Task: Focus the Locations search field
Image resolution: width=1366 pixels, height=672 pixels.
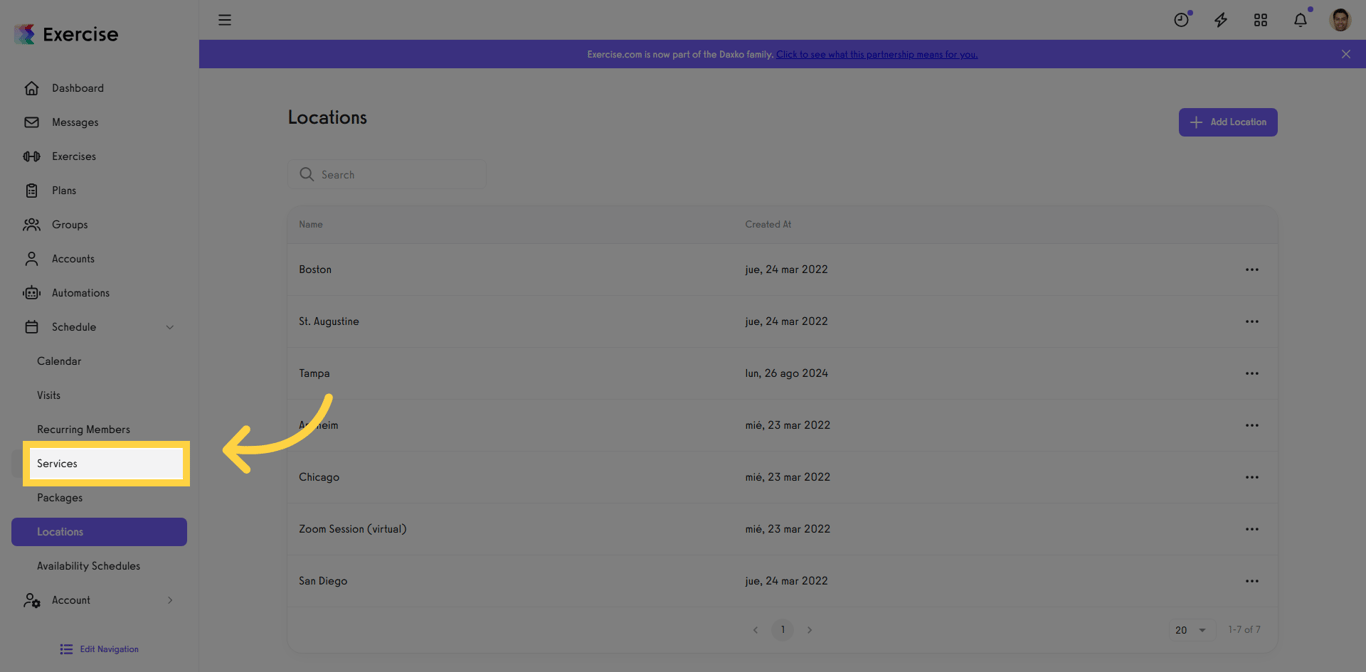Action: tap(387, 174)
